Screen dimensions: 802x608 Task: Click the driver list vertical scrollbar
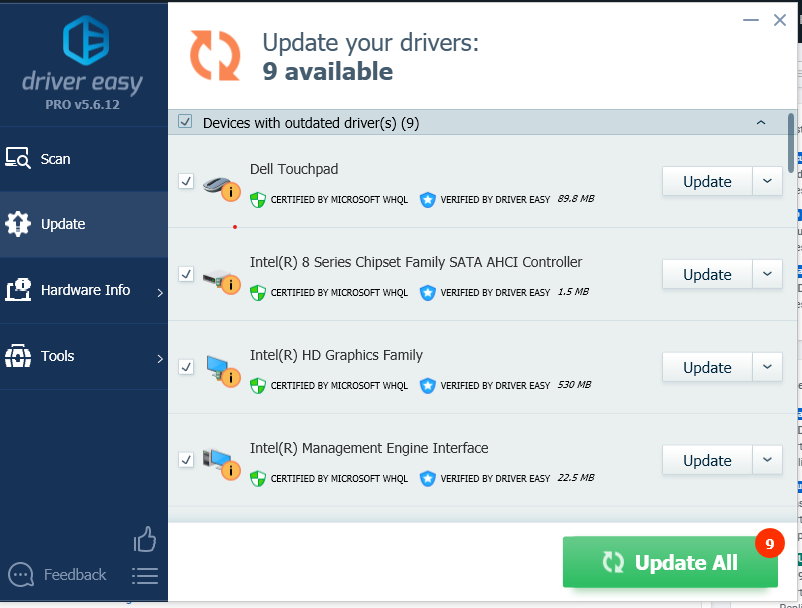click(792, 143)
